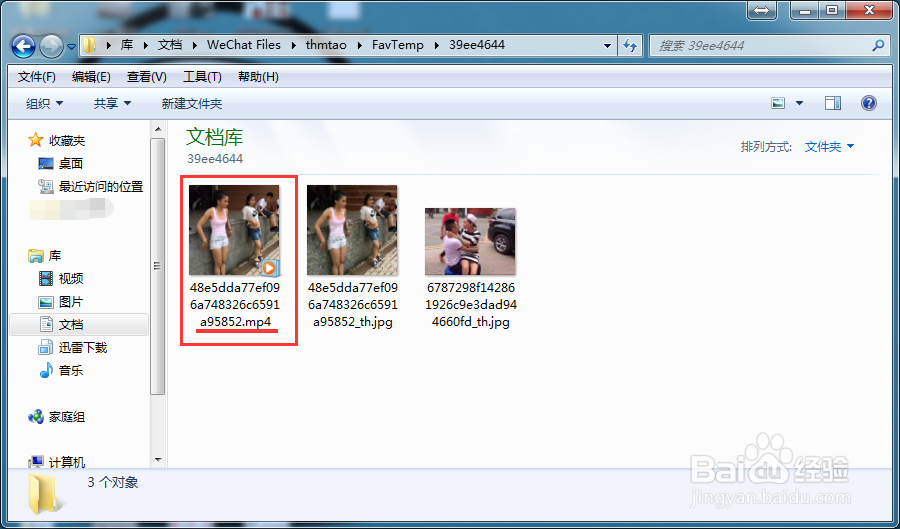Click the 桌面 monitor icon
Viewport: 900px width, 529px height.
click(x=46, y=164)
